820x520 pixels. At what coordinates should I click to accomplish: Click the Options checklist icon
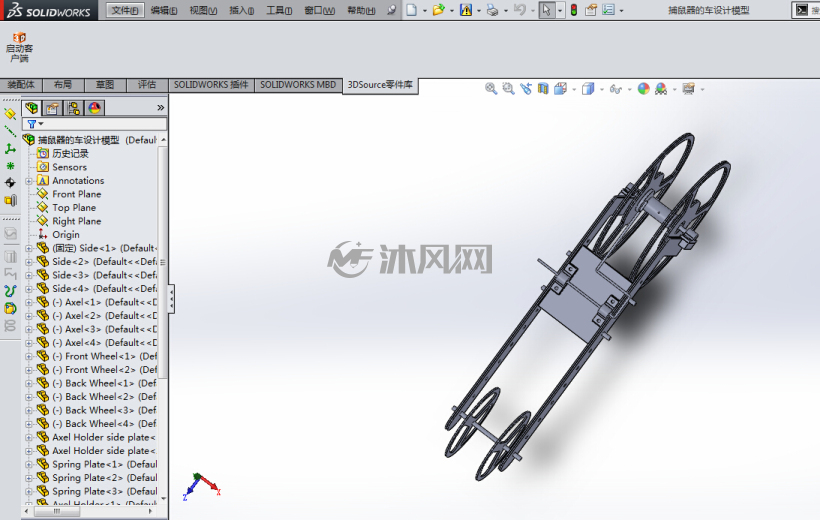pyautogui.click(x=608, y=10)
